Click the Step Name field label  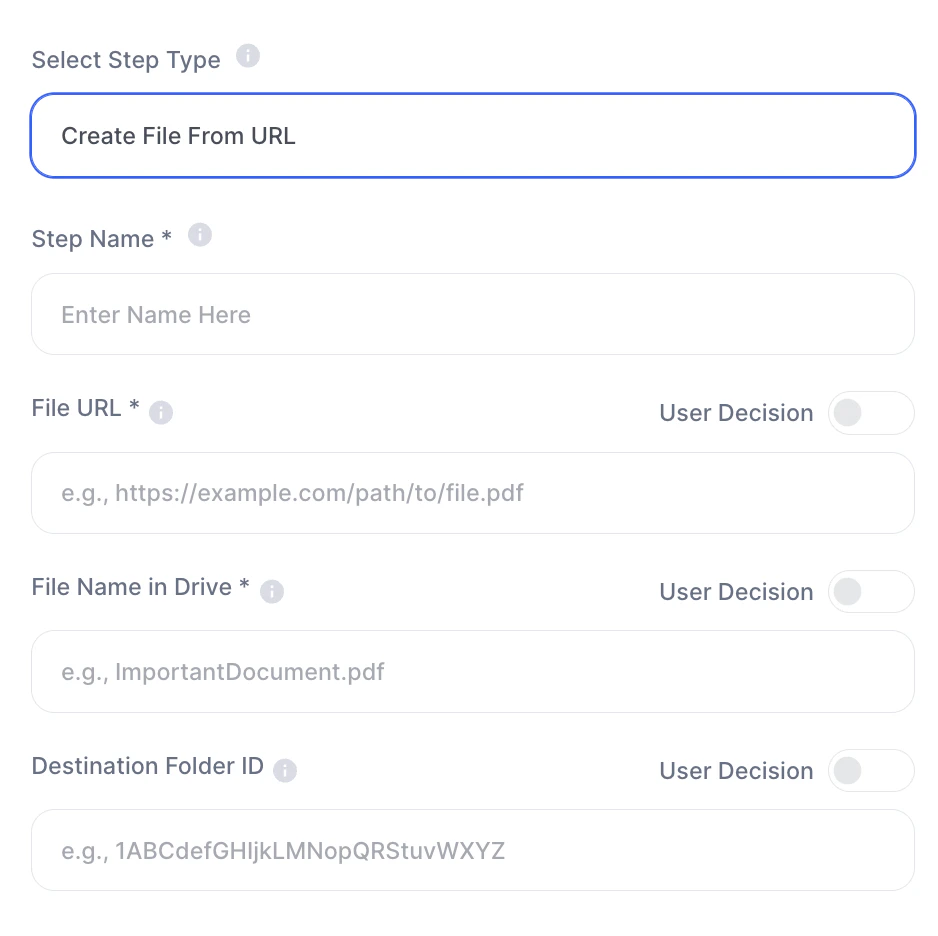(x=101, y=239)
